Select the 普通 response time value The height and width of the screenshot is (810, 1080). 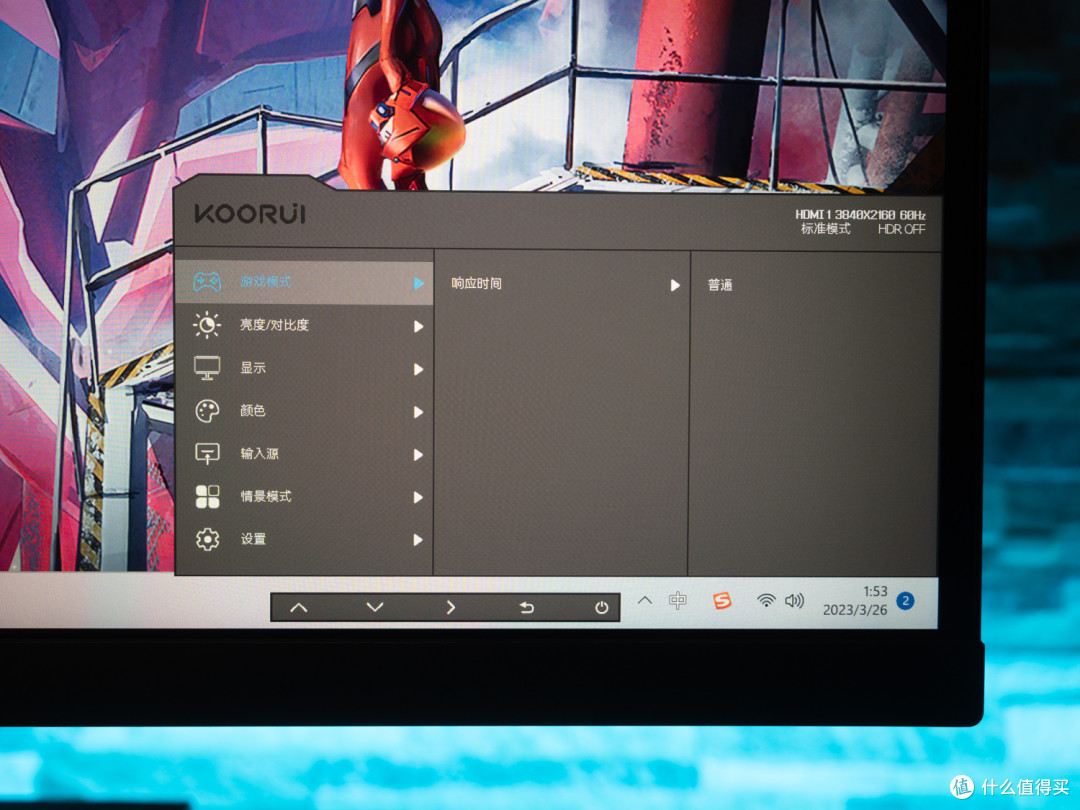pos(720,285)
